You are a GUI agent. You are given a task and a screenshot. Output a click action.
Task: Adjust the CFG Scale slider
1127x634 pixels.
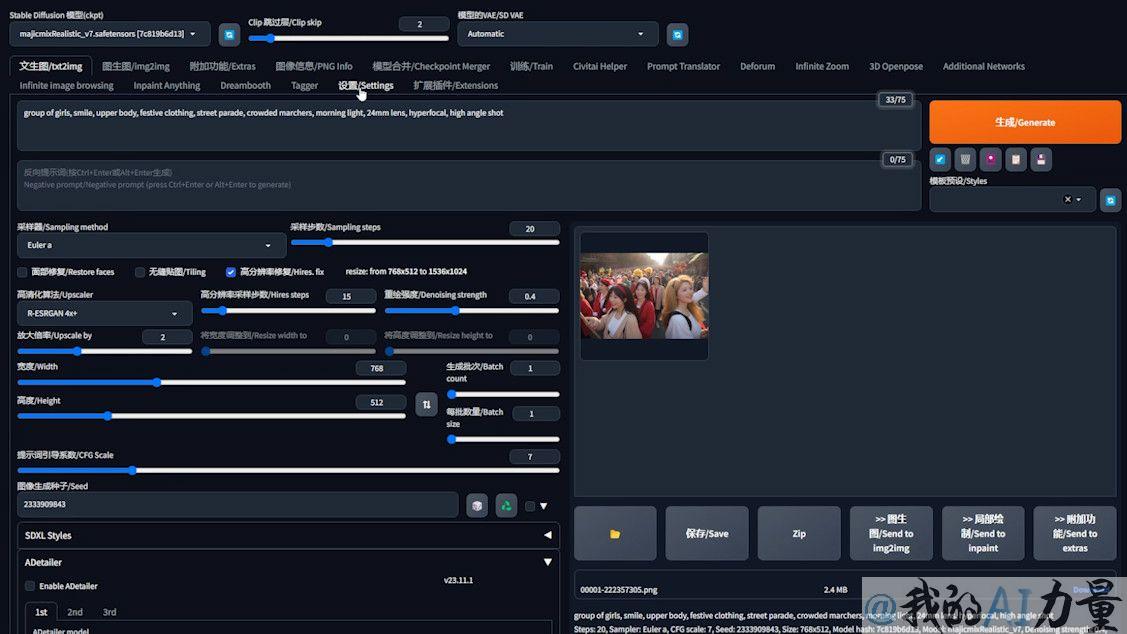tap(288, 471)
